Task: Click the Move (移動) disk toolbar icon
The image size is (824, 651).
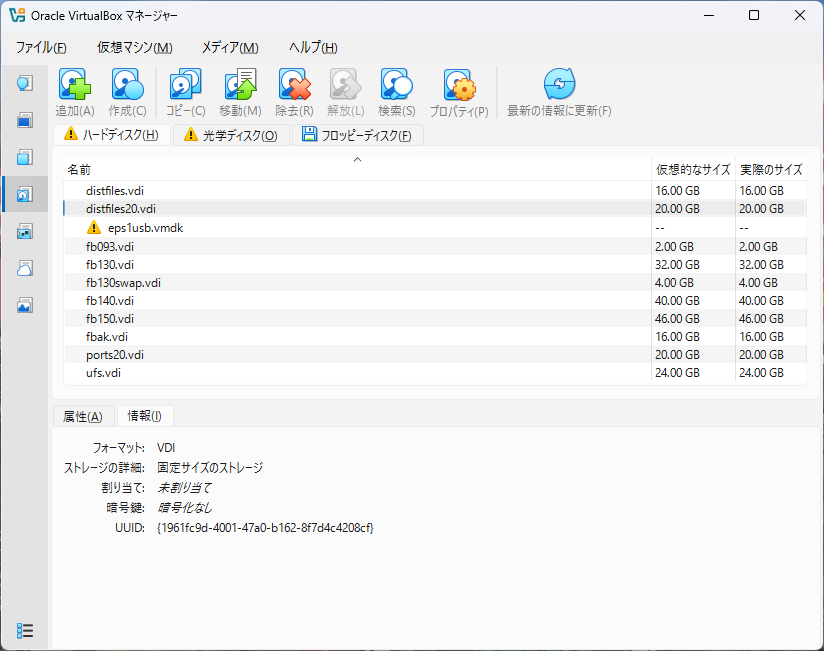Action: coord(240,85)
